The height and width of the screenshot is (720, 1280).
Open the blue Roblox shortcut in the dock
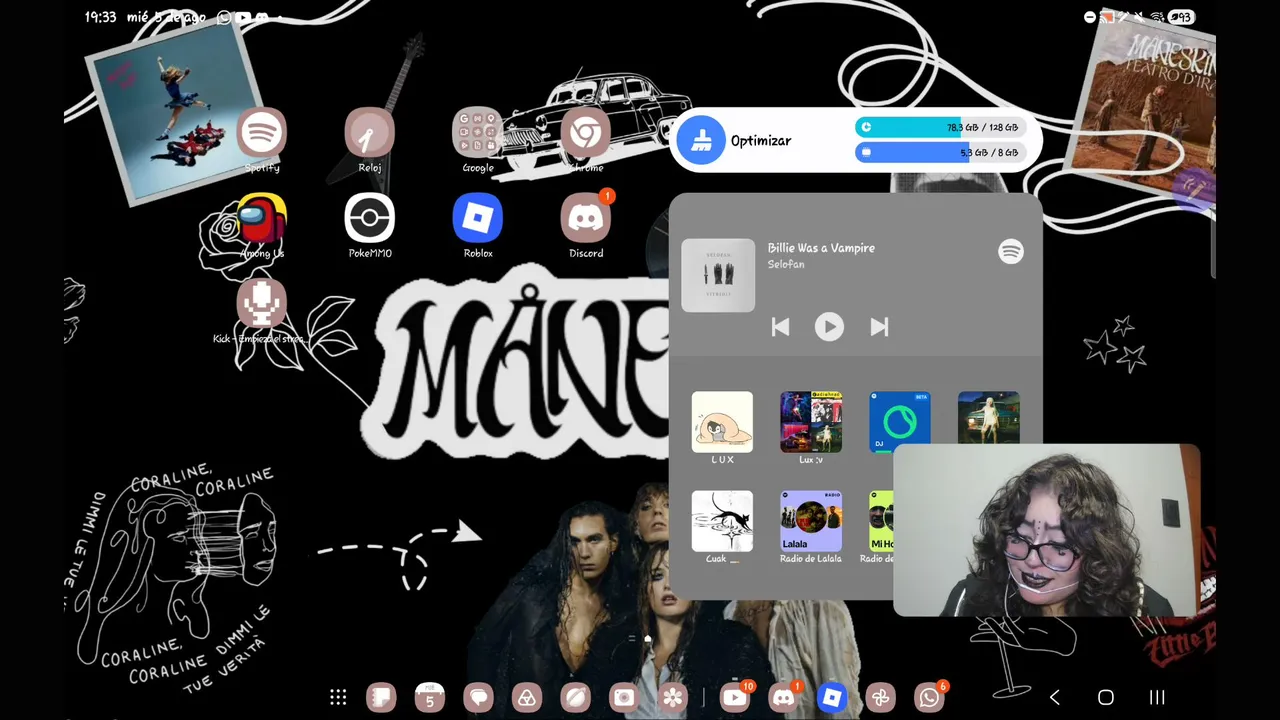tap(832, 697)
